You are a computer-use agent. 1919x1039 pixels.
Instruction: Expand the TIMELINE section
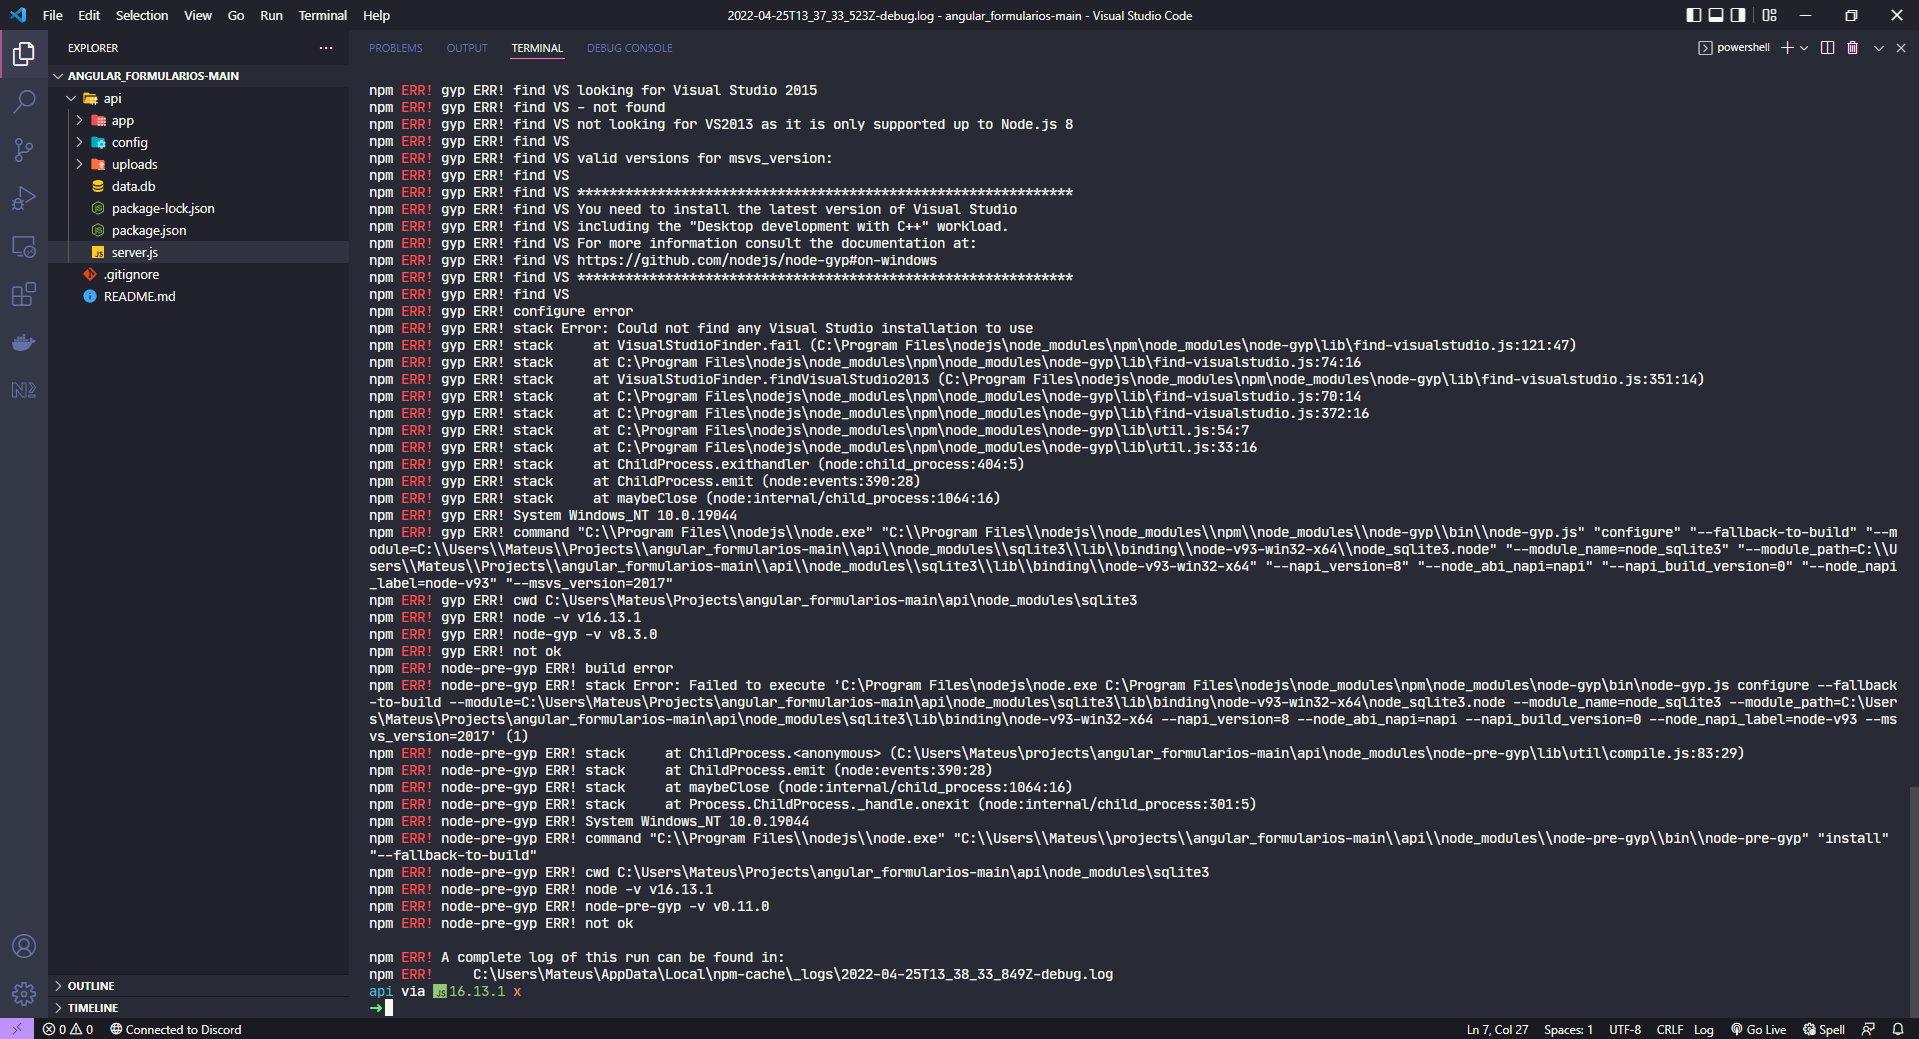pos(92,1008)
